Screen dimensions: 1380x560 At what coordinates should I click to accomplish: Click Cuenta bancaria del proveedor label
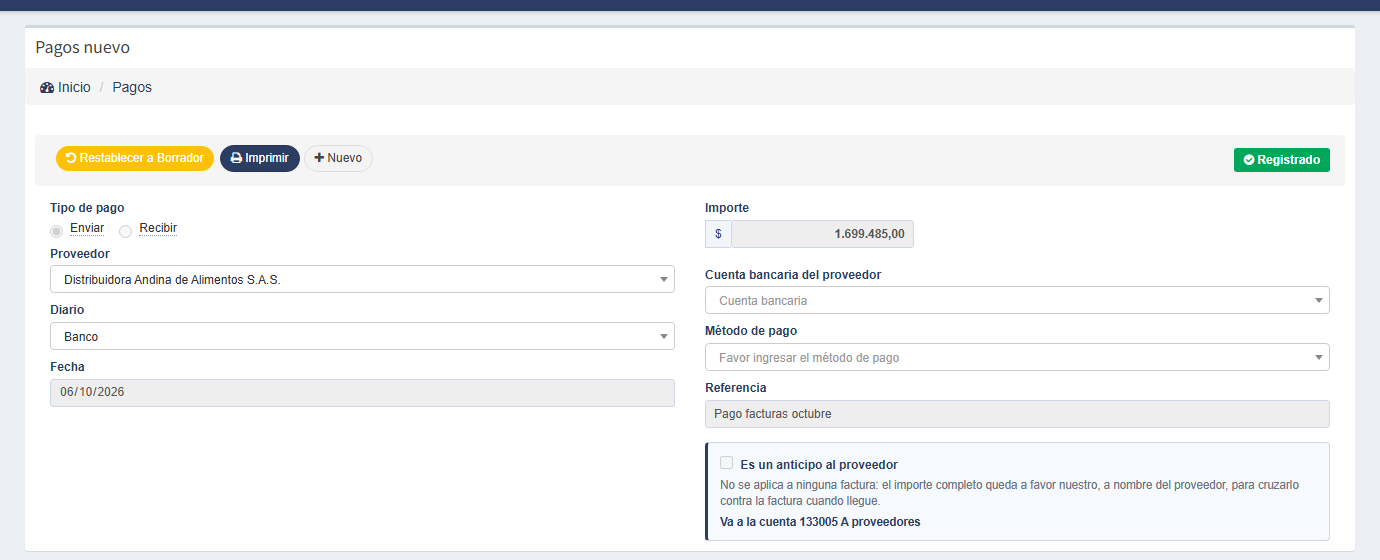(x=793, y=275)
